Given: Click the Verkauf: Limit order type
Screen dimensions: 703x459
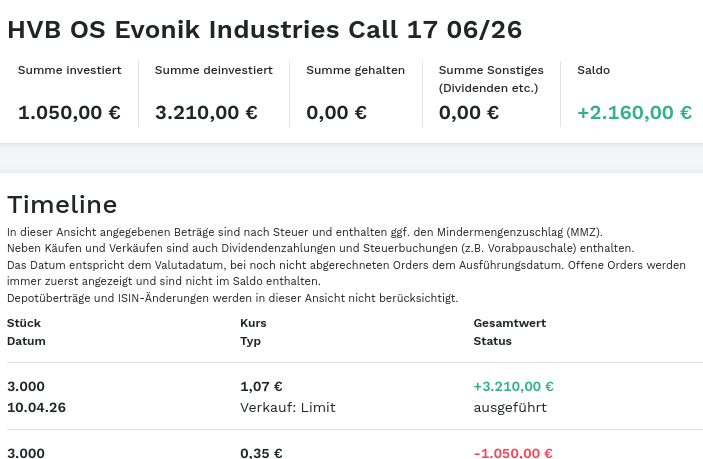Looking at the screenshot, I should pos(288,407).
